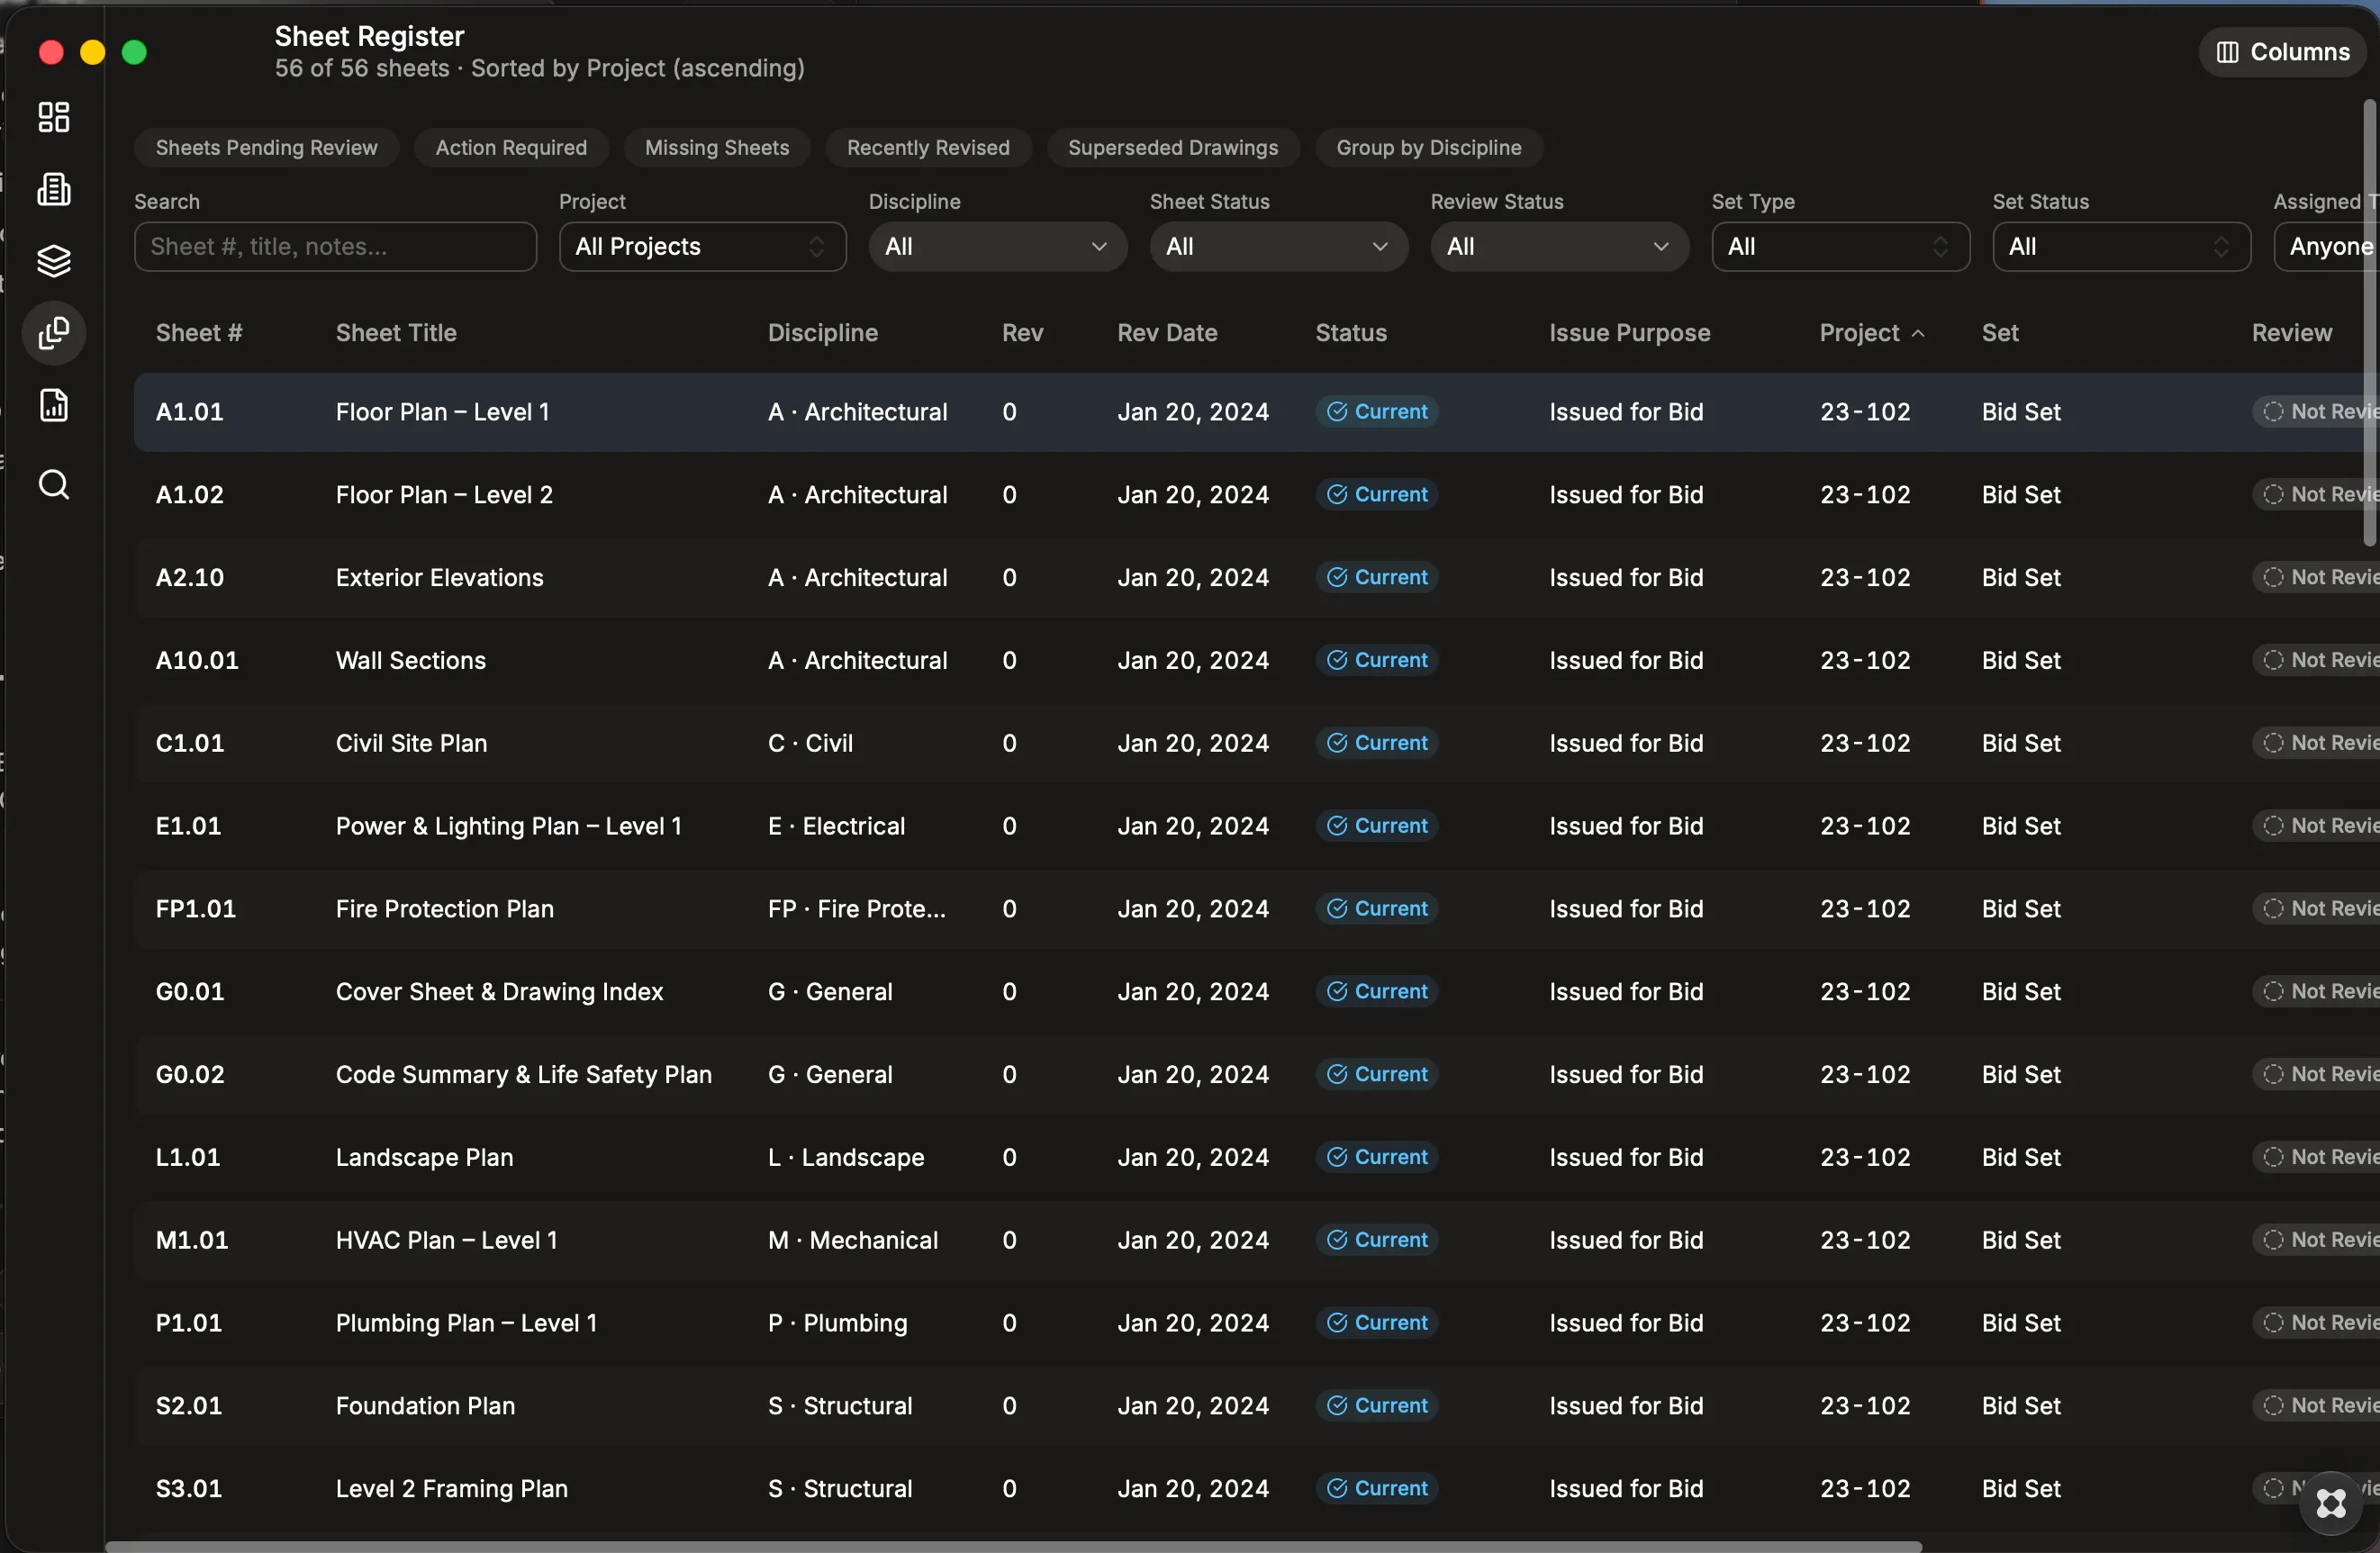
Task: Select Foundation Plan sheet title
Action: (425, 1406)
